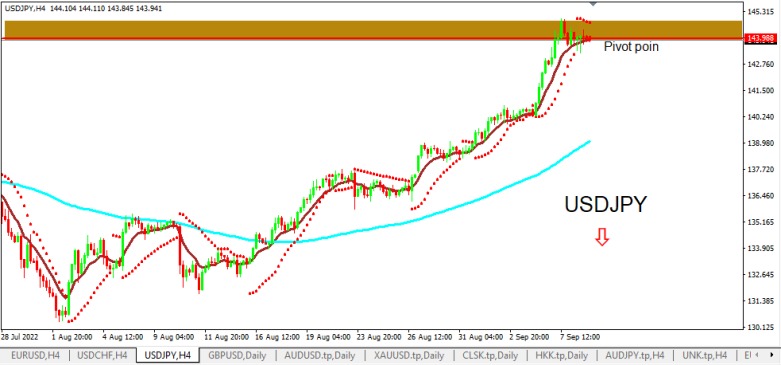Click the 133.905 price axis label
The height and width of the screenshot is (365, 781).
click(x=760, y=248)
